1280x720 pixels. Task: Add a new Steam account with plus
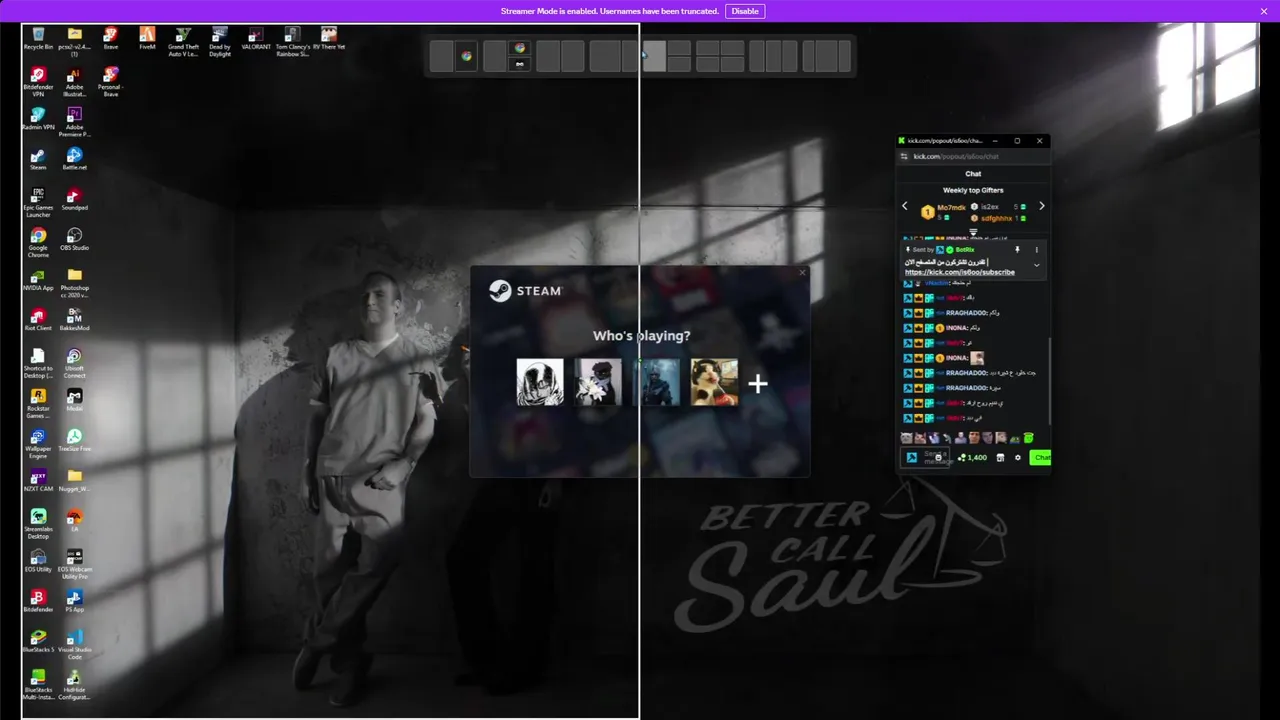point(758,383)
